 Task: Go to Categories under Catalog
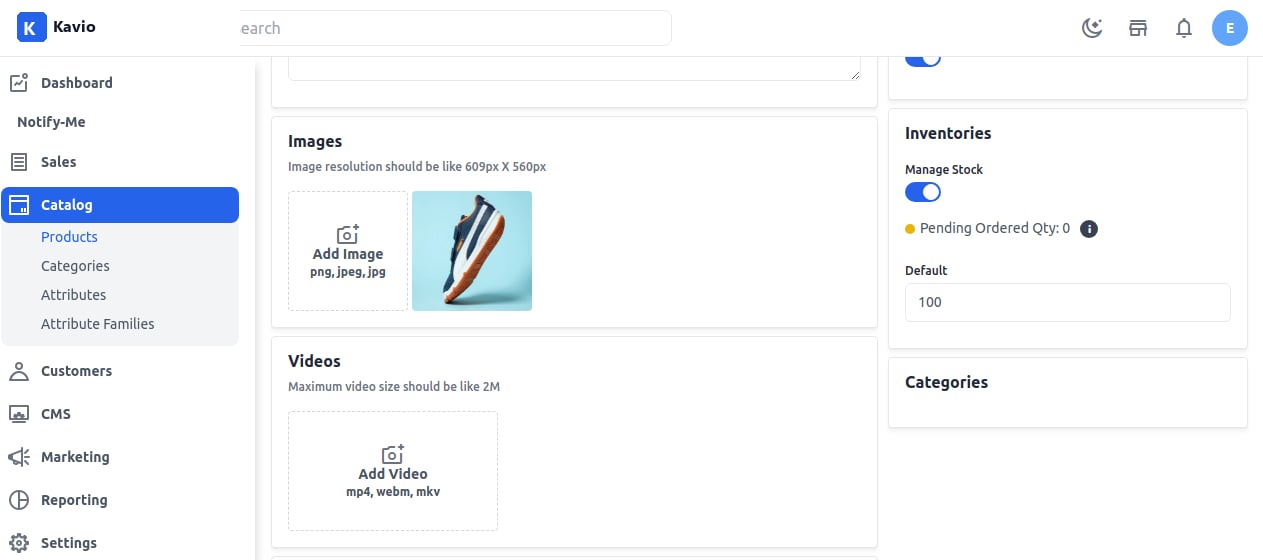pos(75,266)
